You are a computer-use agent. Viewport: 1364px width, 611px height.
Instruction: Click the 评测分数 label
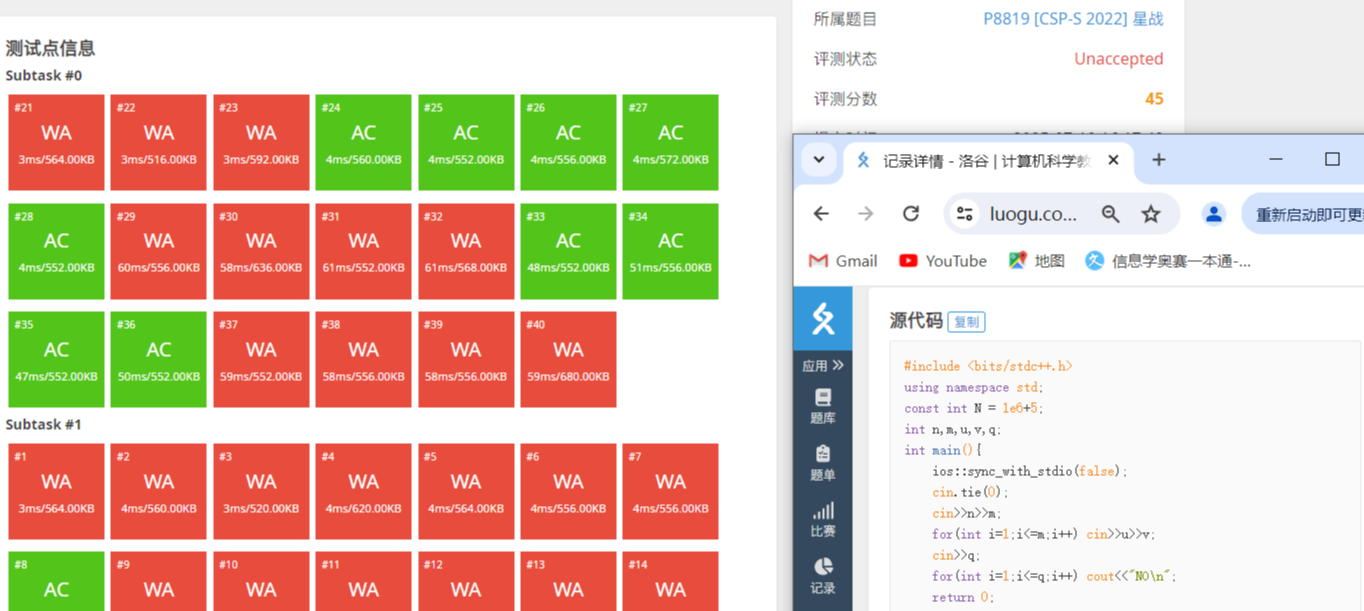point(845,99)
